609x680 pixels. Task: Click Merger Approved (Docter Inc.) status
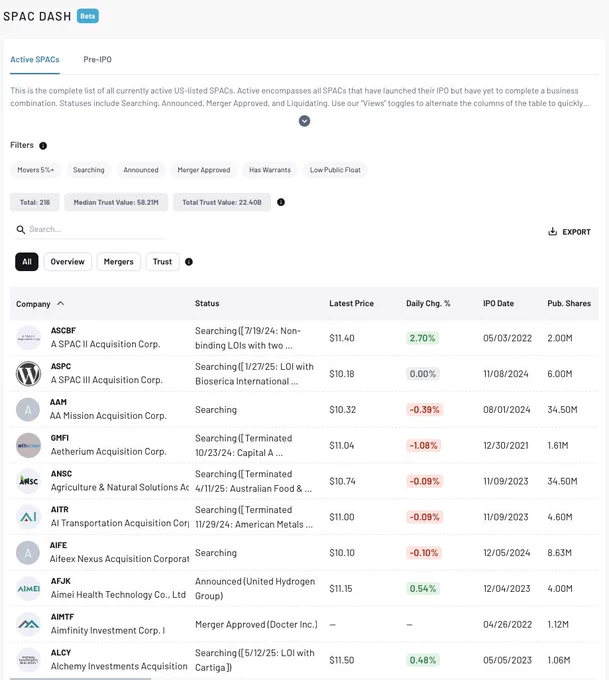pyautogui.click(x=256, y=624)
